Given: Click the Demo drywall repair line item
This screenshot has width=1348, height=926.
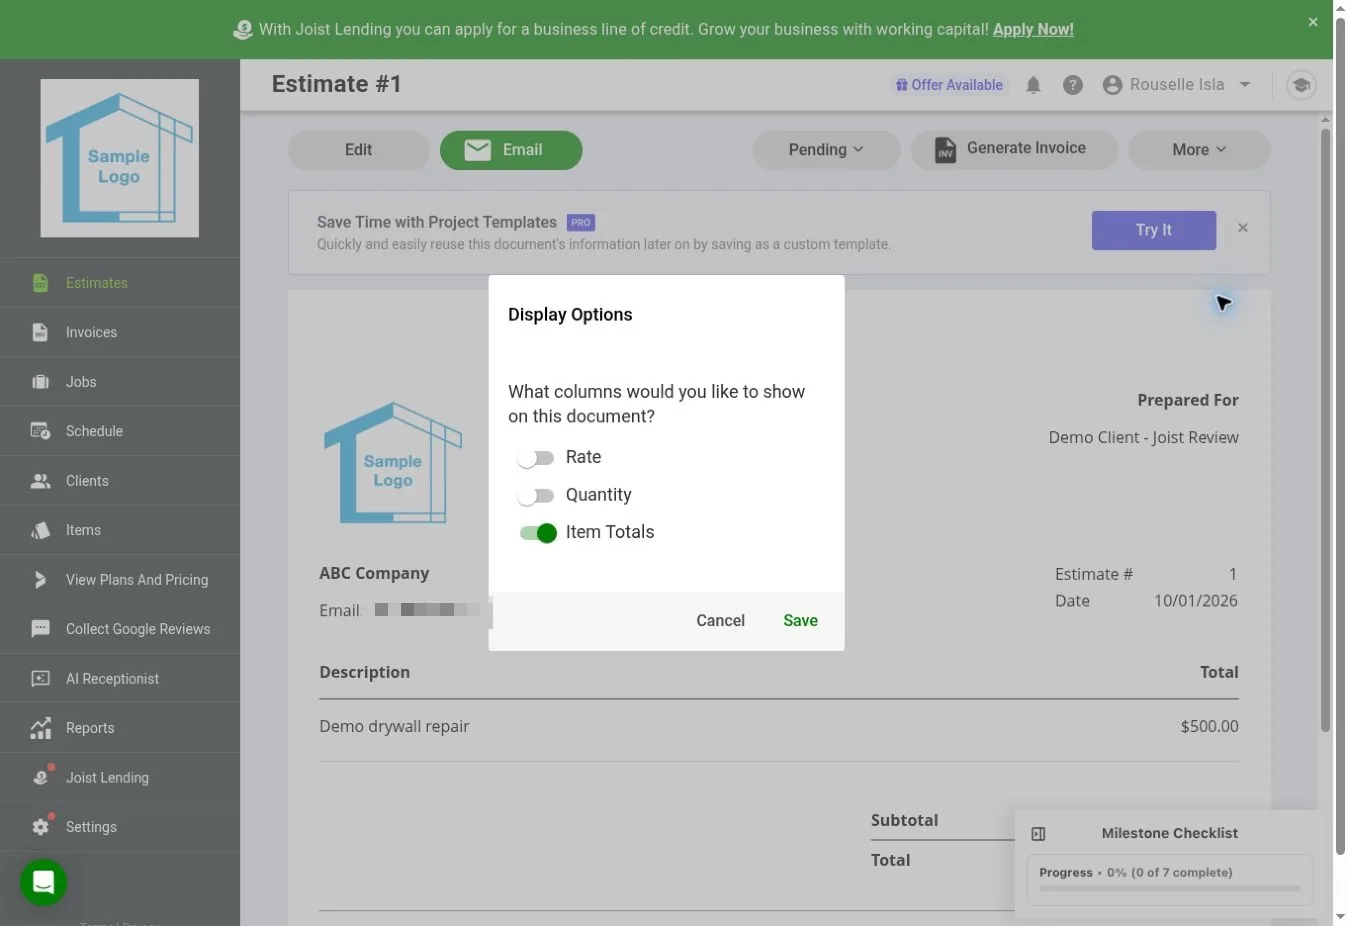Looking at the screenshot, I should click(x=394, y=727).
